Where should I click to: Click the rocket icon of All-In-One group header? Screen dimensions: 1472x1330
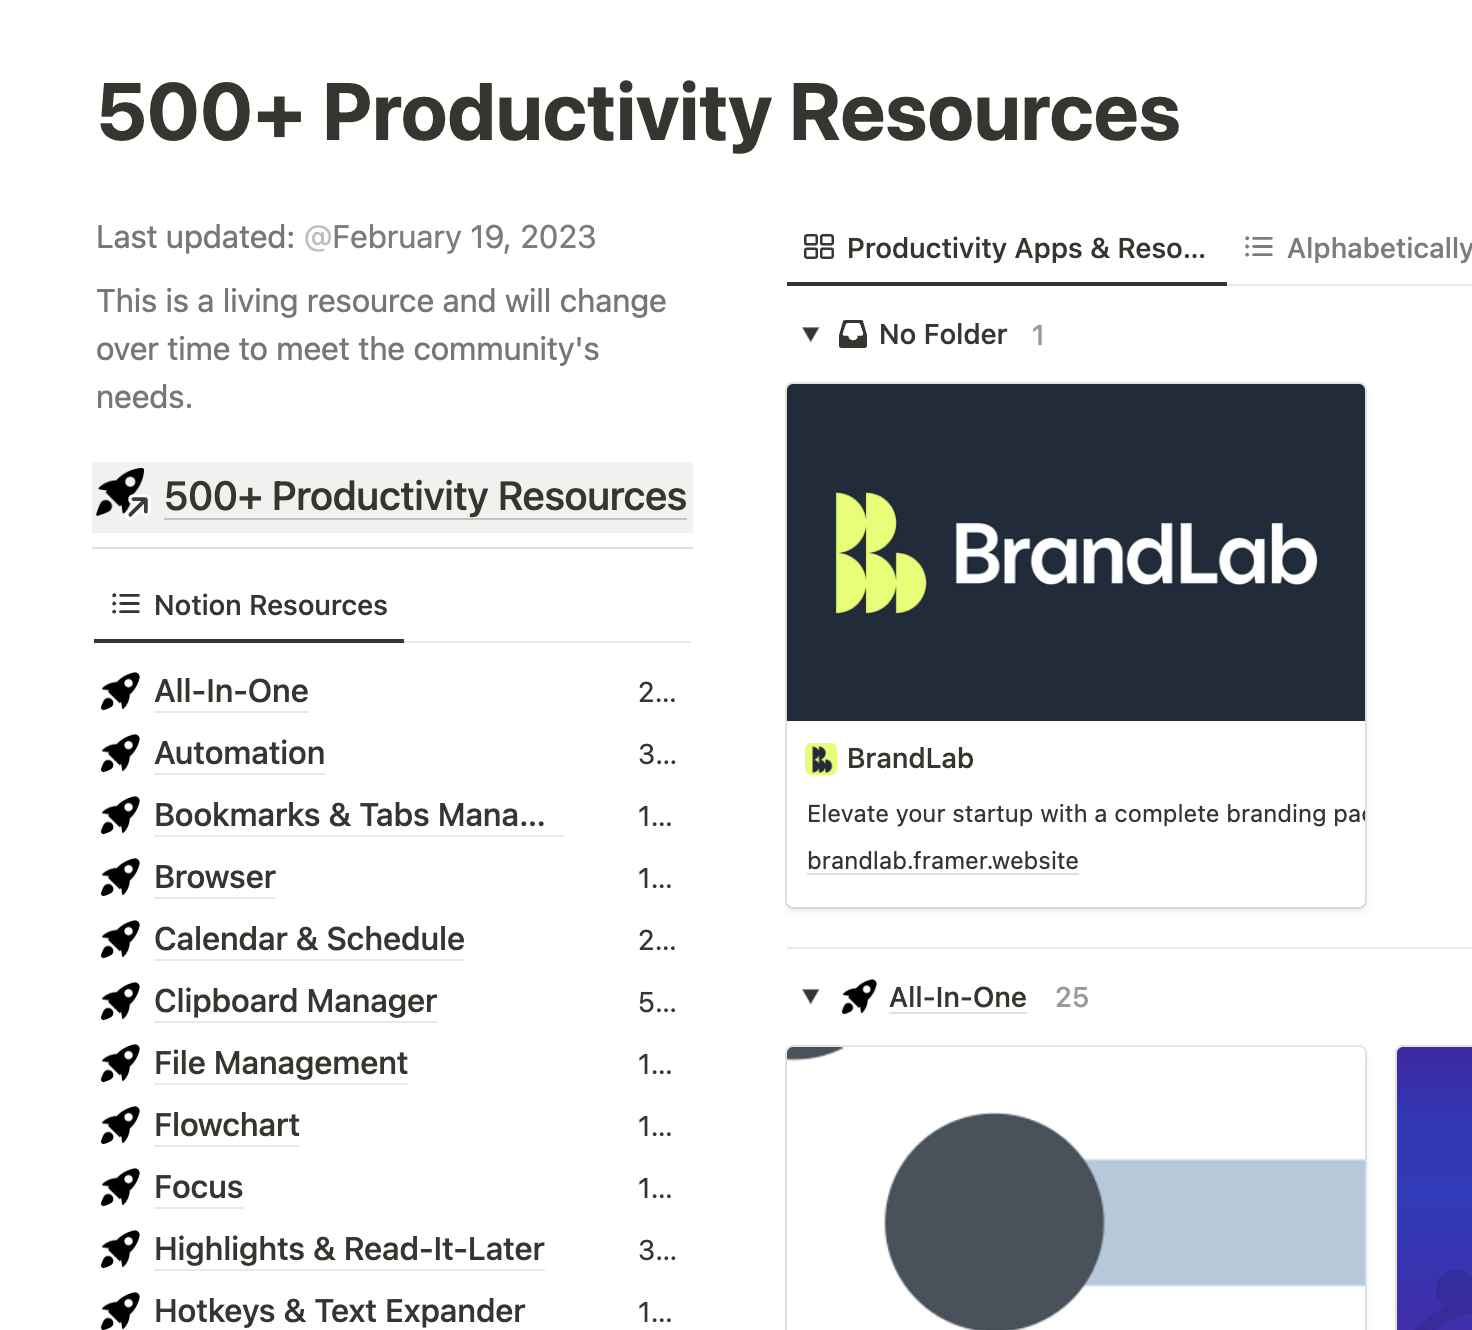click(x=858, y=997)
